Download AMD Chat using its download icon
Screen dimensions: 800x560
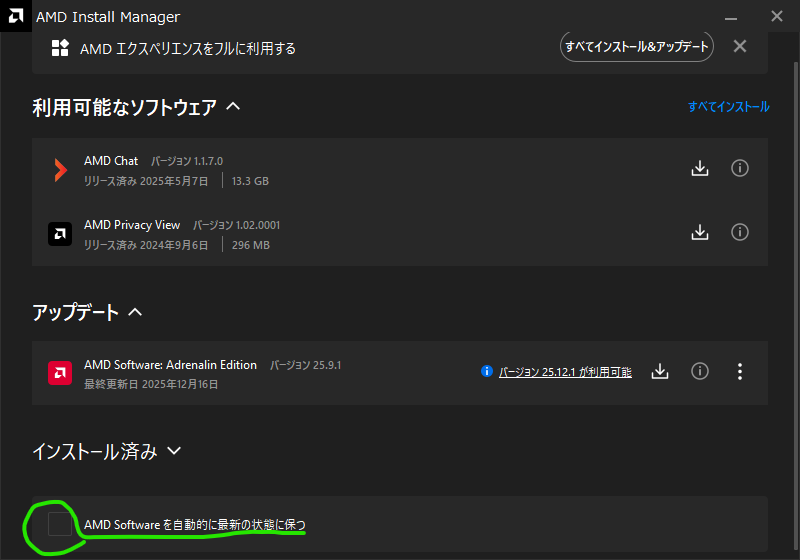699,168
